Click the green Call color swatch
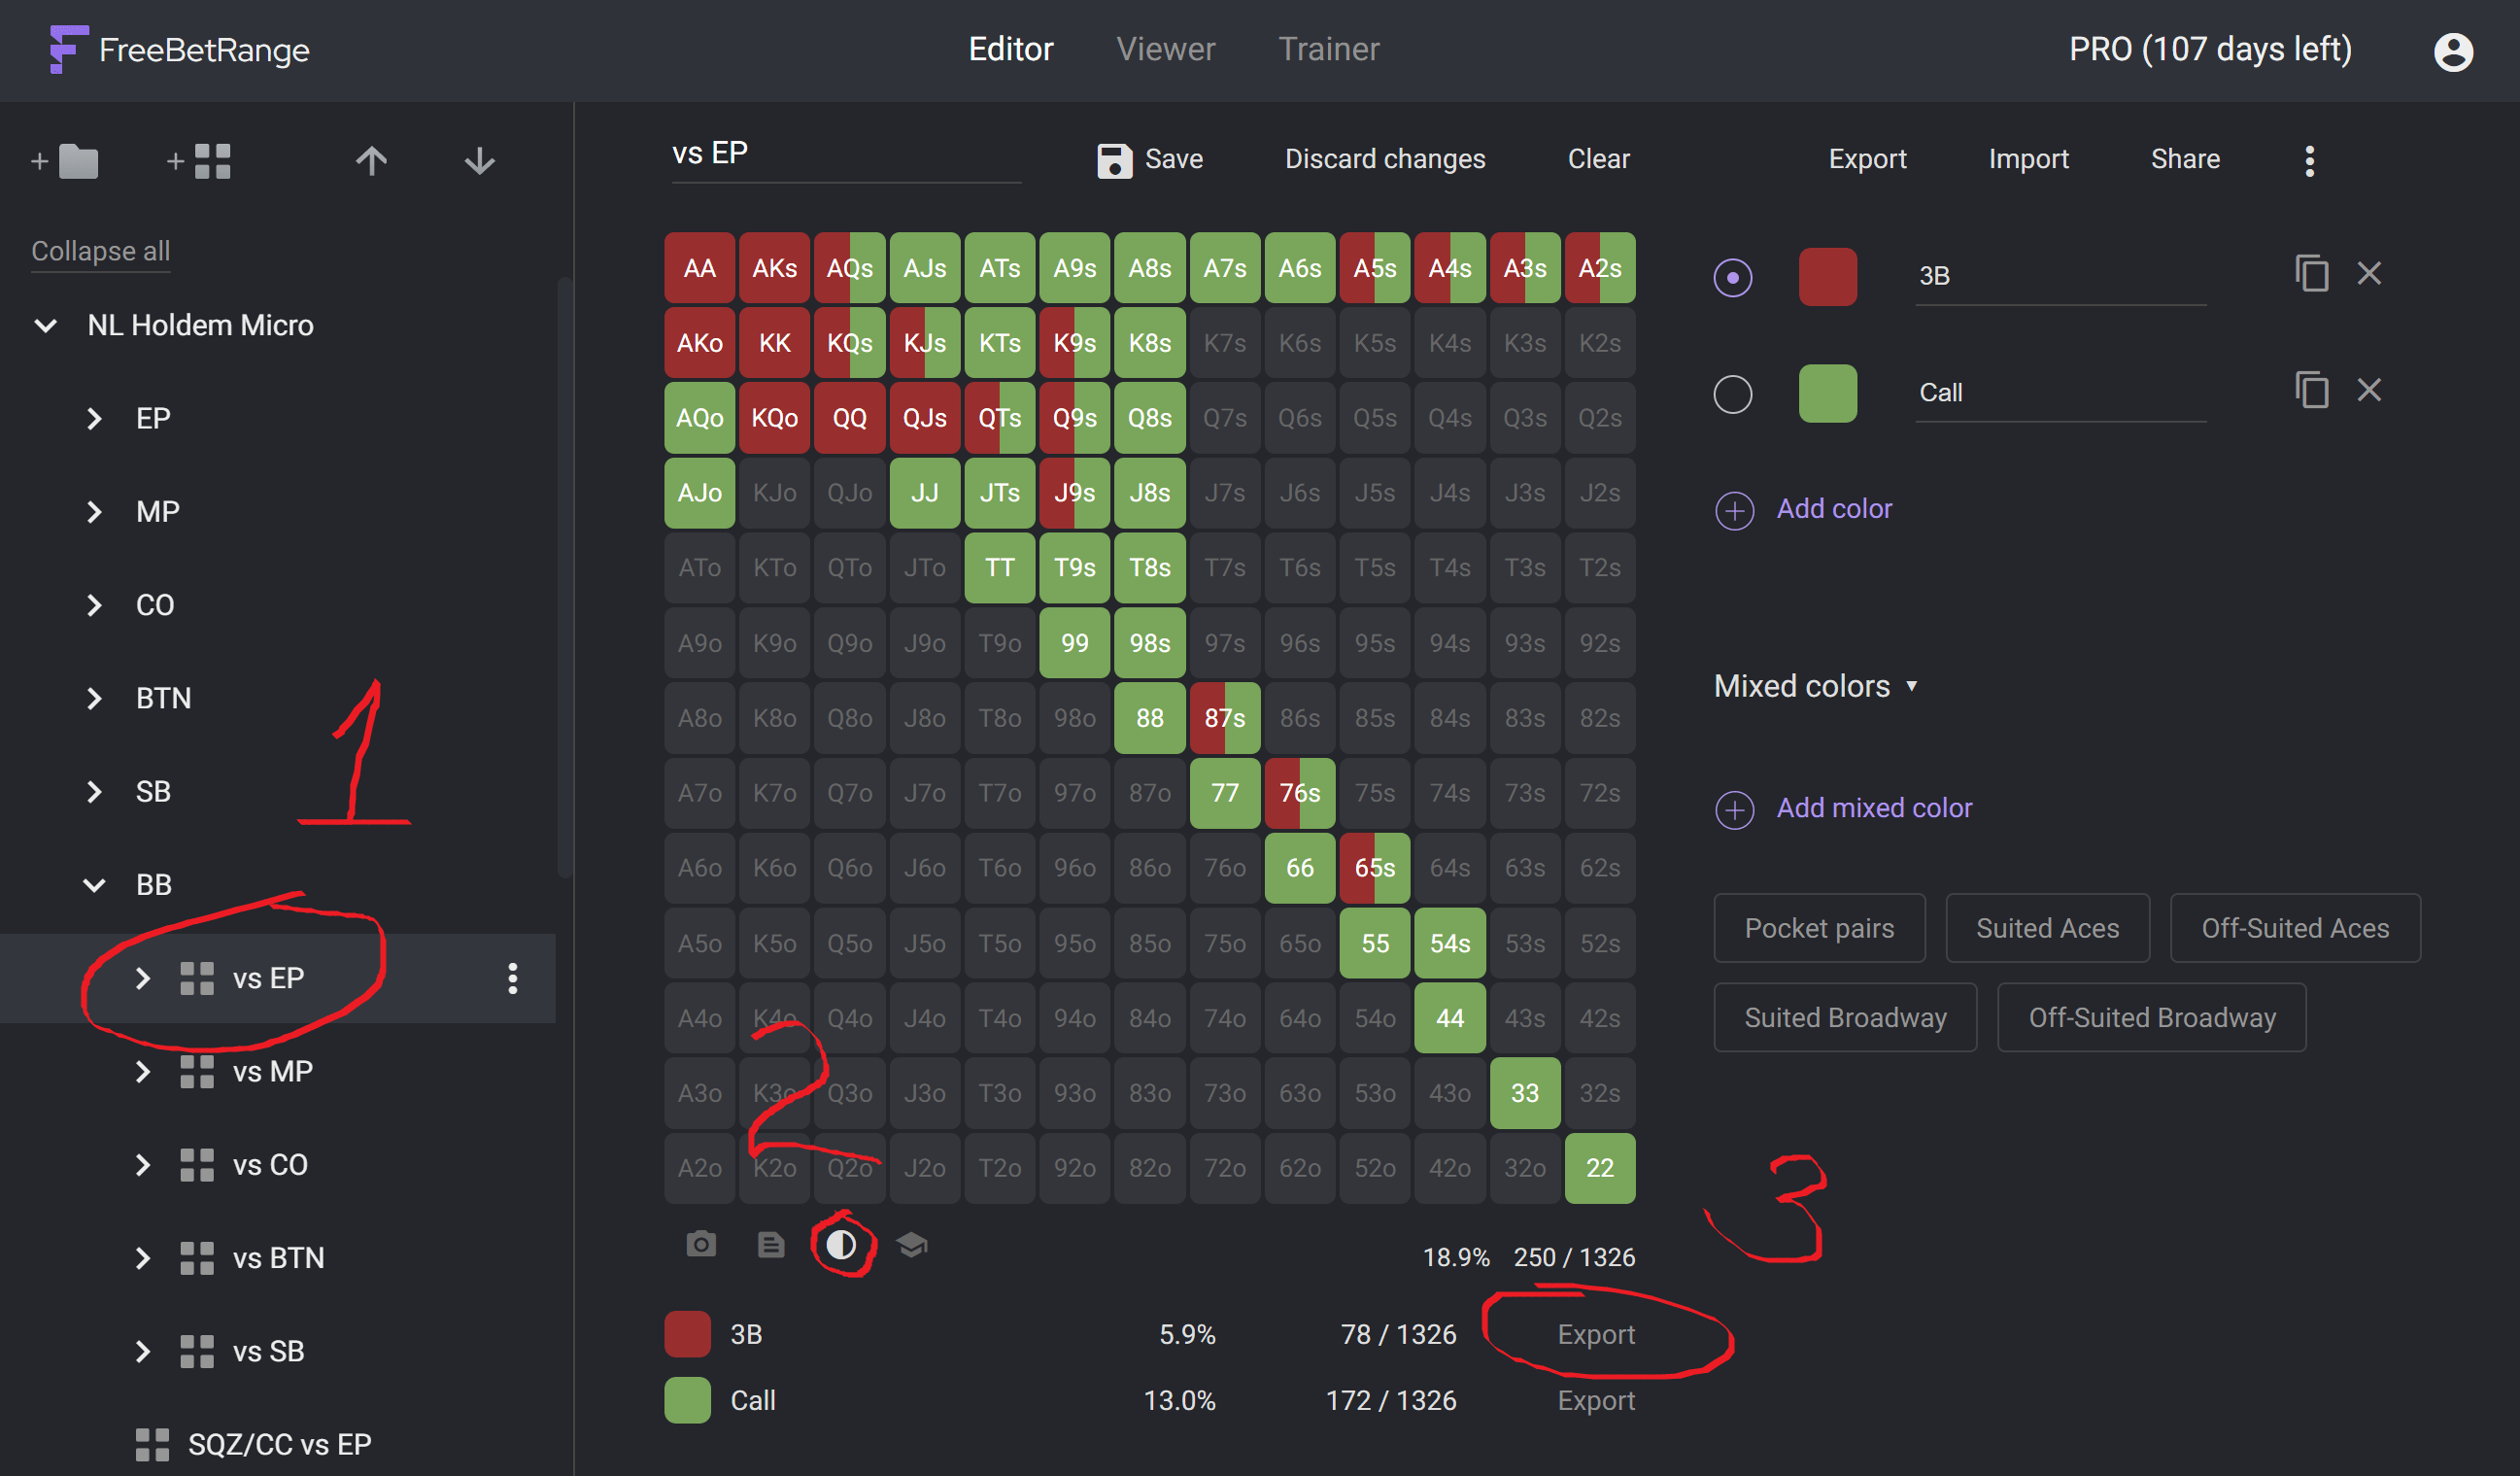 pos(1827,393)
